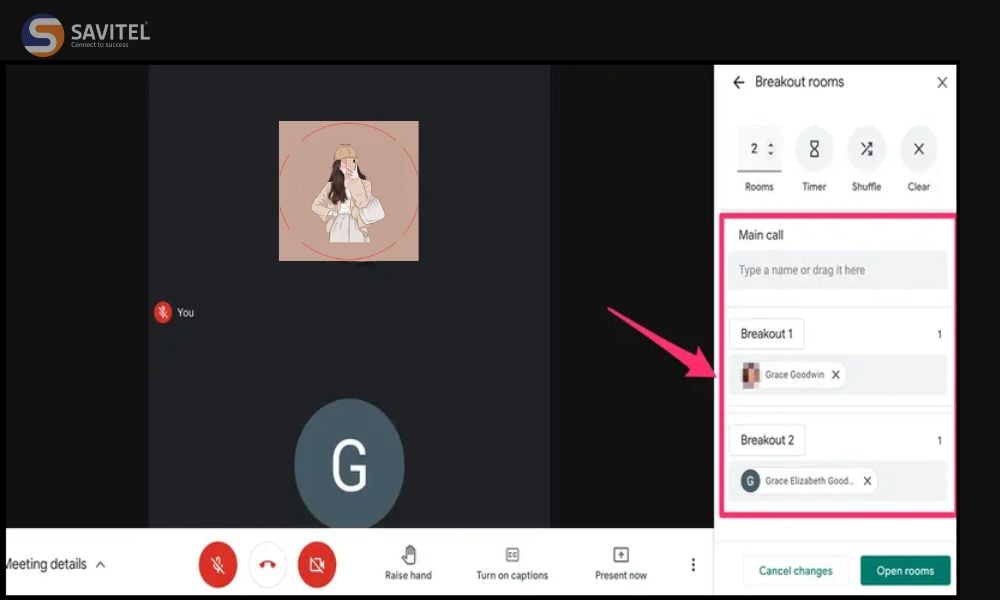1000x600 pixels.
Task: Select Grace Elizabeth Good... participant chip
Action: [808, 481]
